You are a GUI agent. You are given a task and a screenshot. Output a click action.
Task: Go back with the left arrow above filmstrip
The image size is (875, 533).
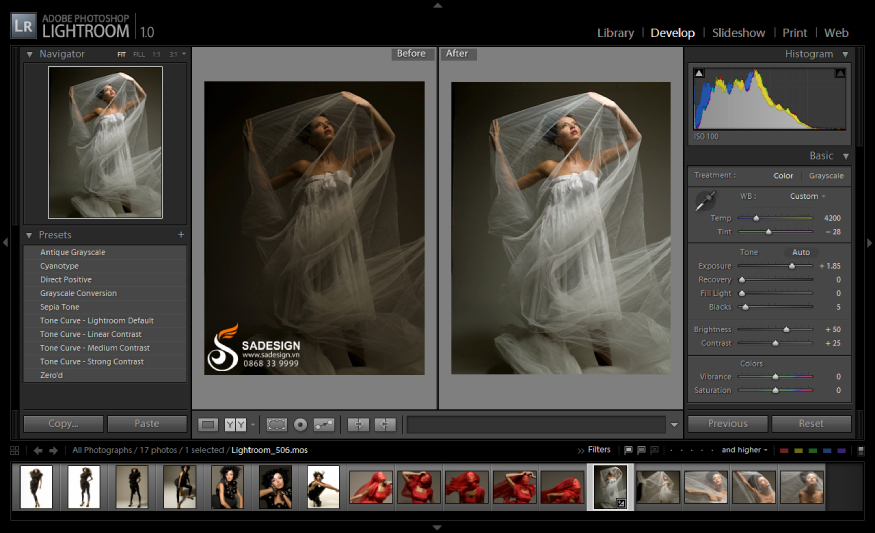tap(37, 450)
